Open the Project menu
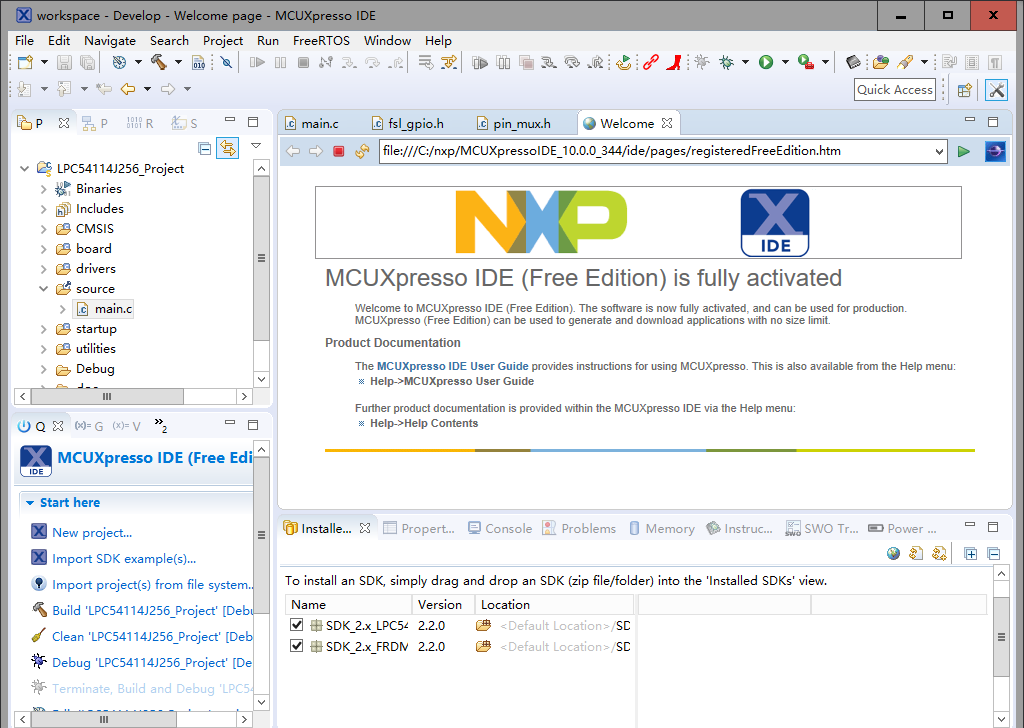Viewport: 1024px width, 728px height. 223,40
